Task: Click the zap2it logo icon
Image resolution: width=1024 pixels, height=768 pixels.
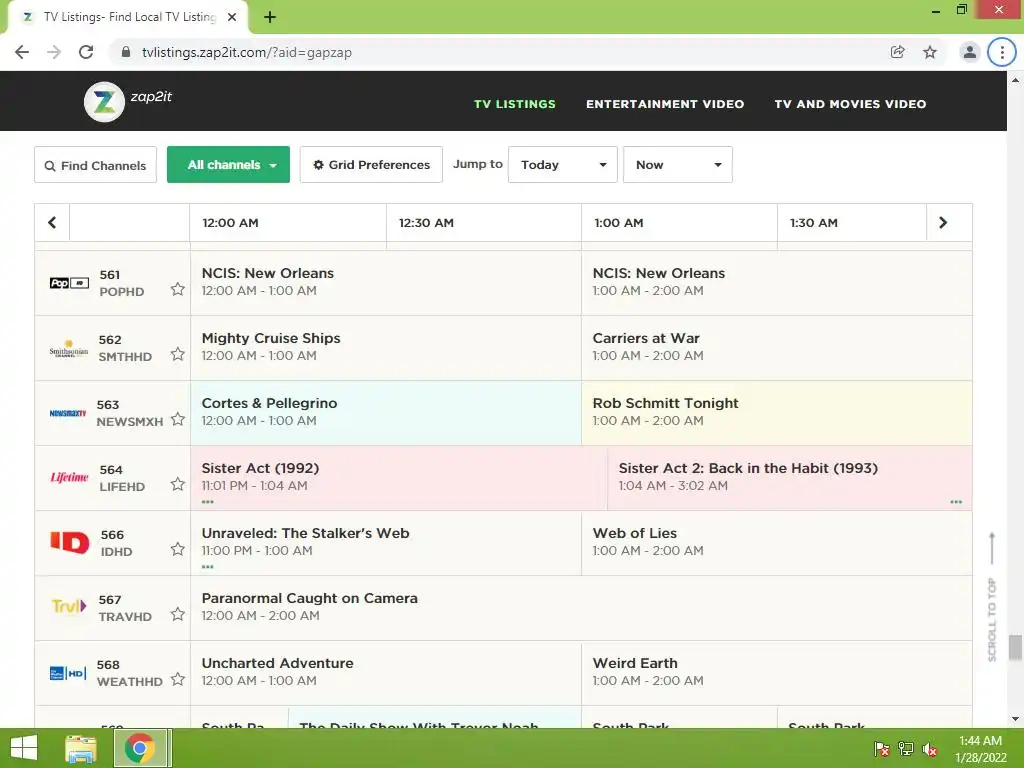Action: pos(104,102)
